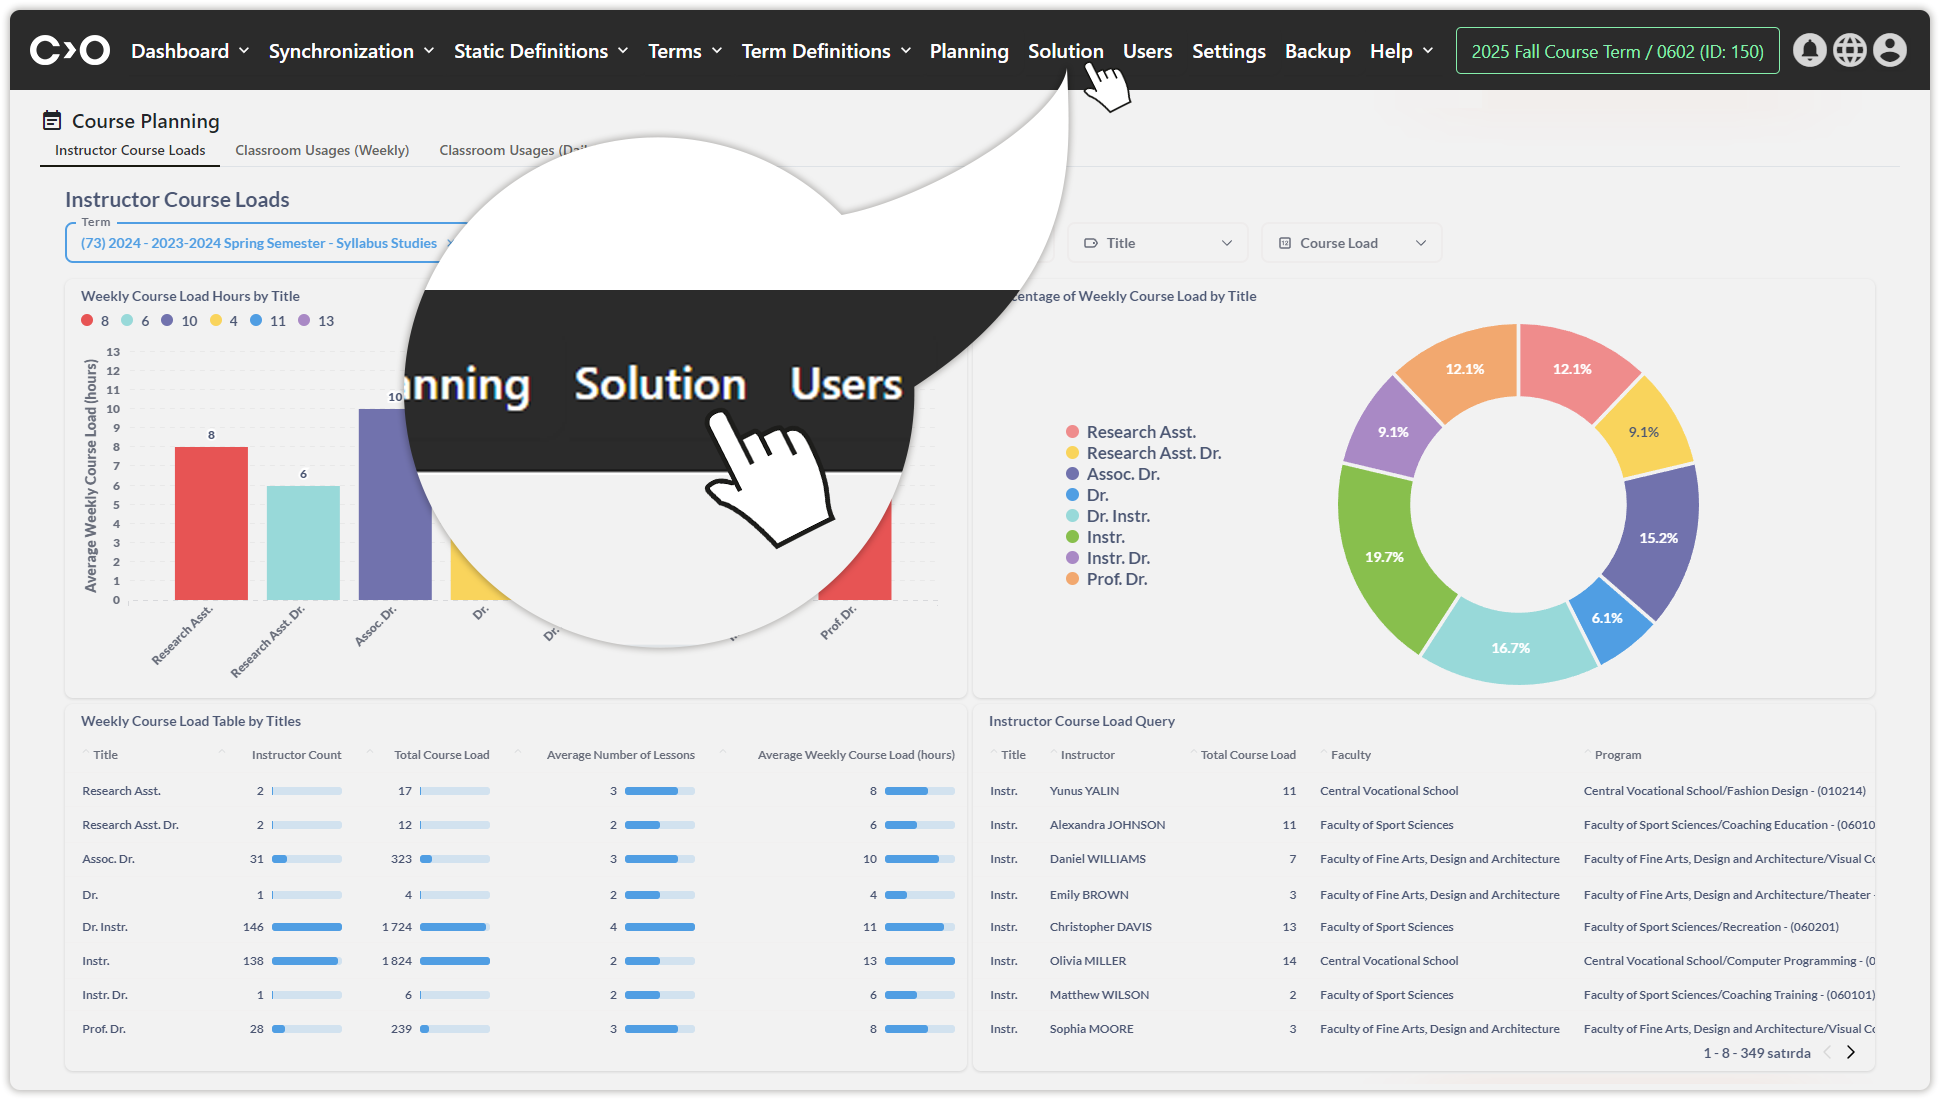Toggle Prof. Dr. legend item off
The image size is (1940, 1100).
1106,579
